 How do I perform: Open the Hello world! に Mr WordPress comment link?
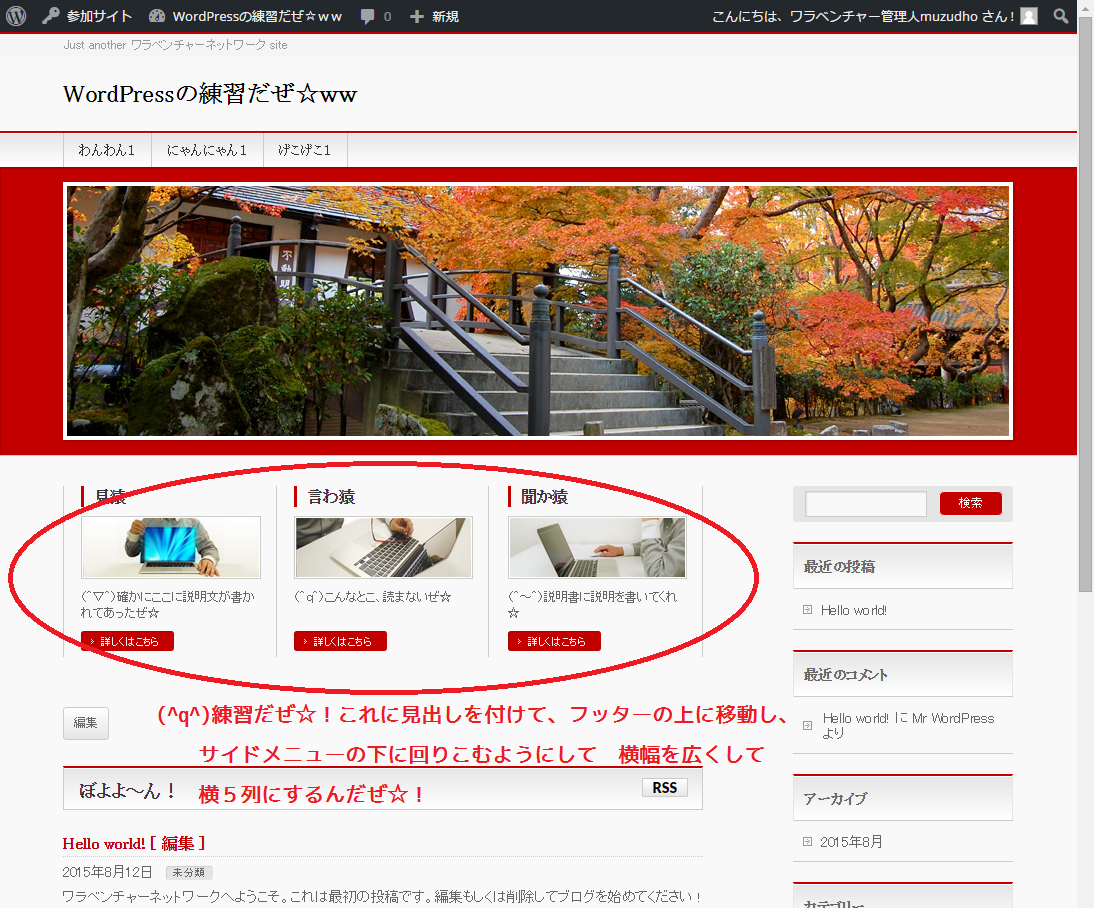pyautogui.click(x=908, y=725)
